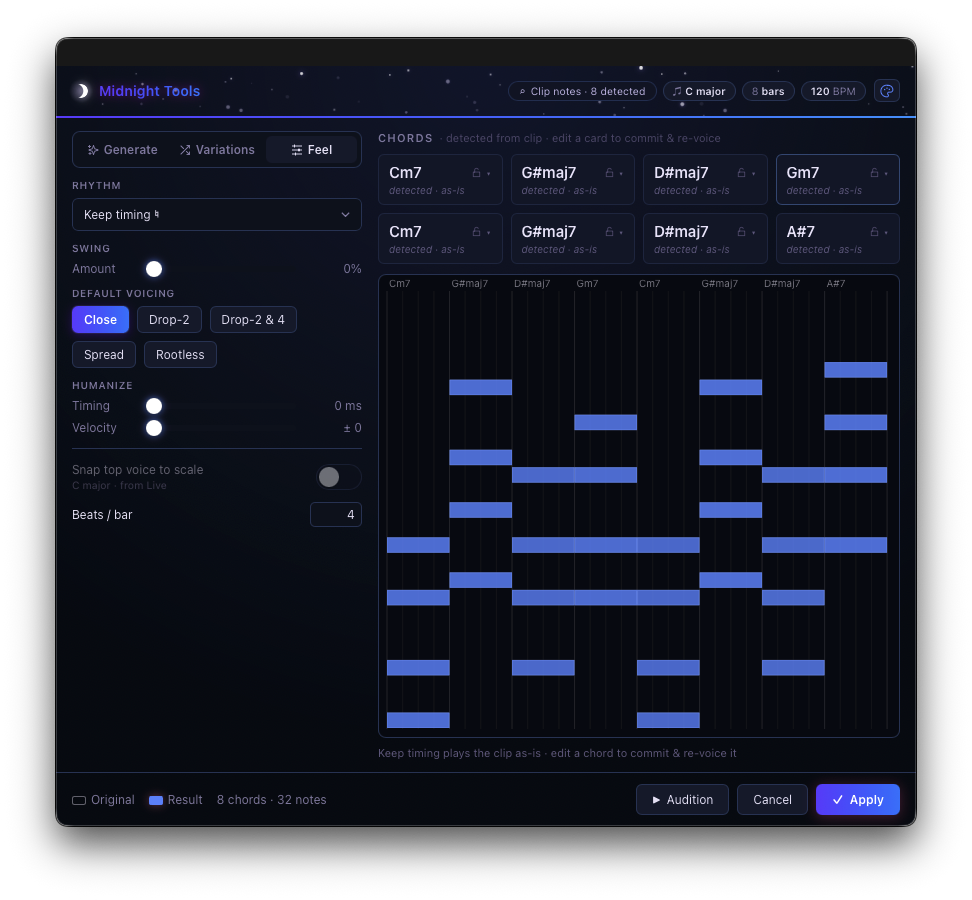The width and height of the screenshot is (972, 900).
Task: Toggle the Original legend in the footer
Action: [103, 800]
